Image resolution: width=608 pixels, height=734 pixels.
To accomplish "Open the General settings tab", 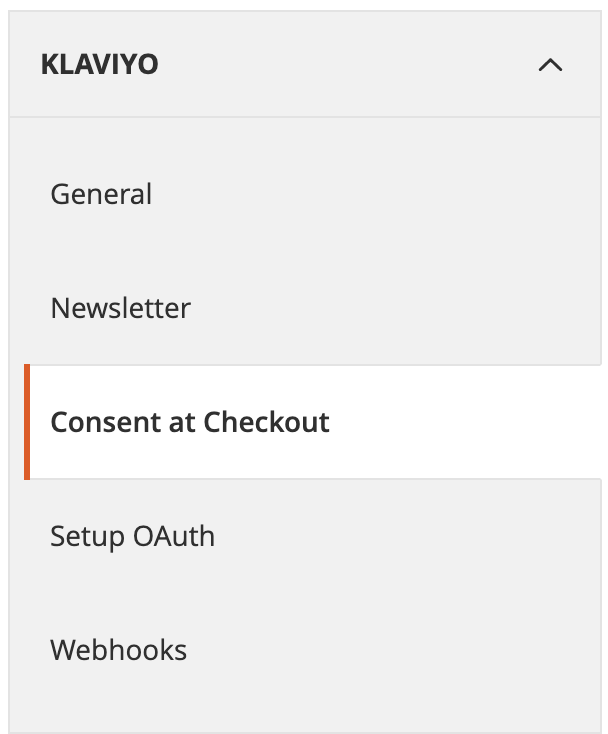I will [101, 194].
